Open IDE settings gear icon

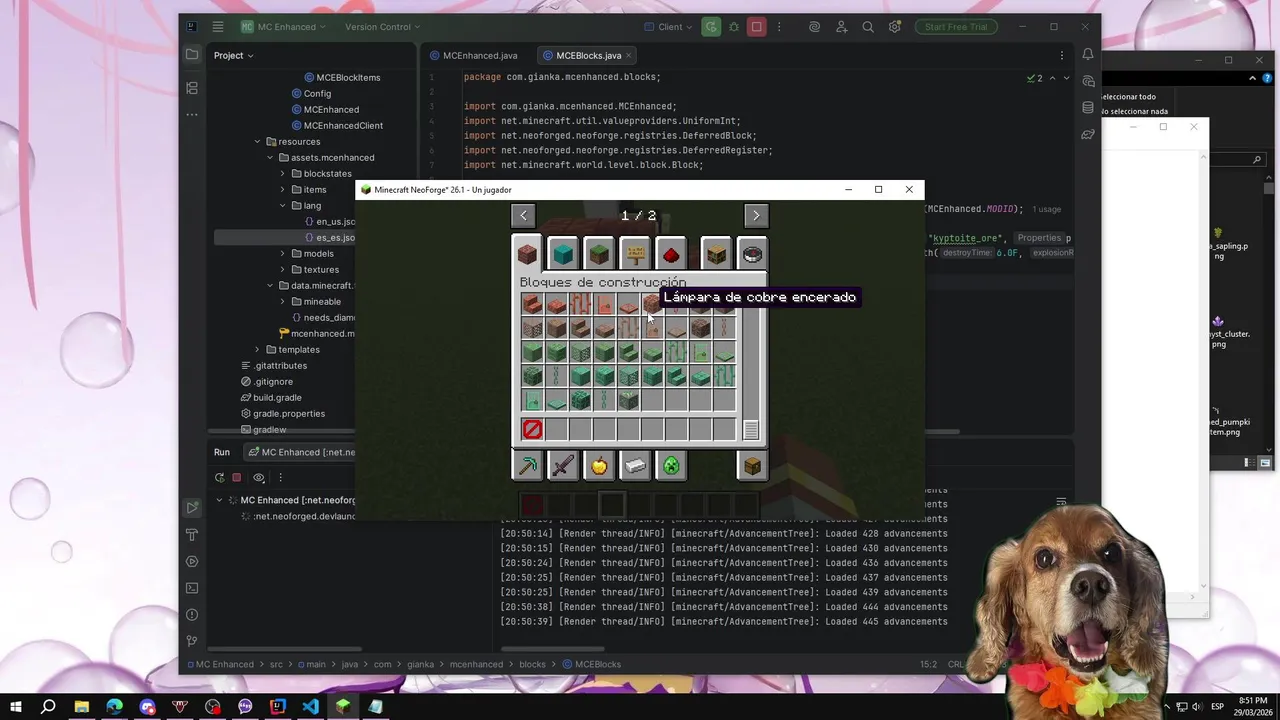895,27
